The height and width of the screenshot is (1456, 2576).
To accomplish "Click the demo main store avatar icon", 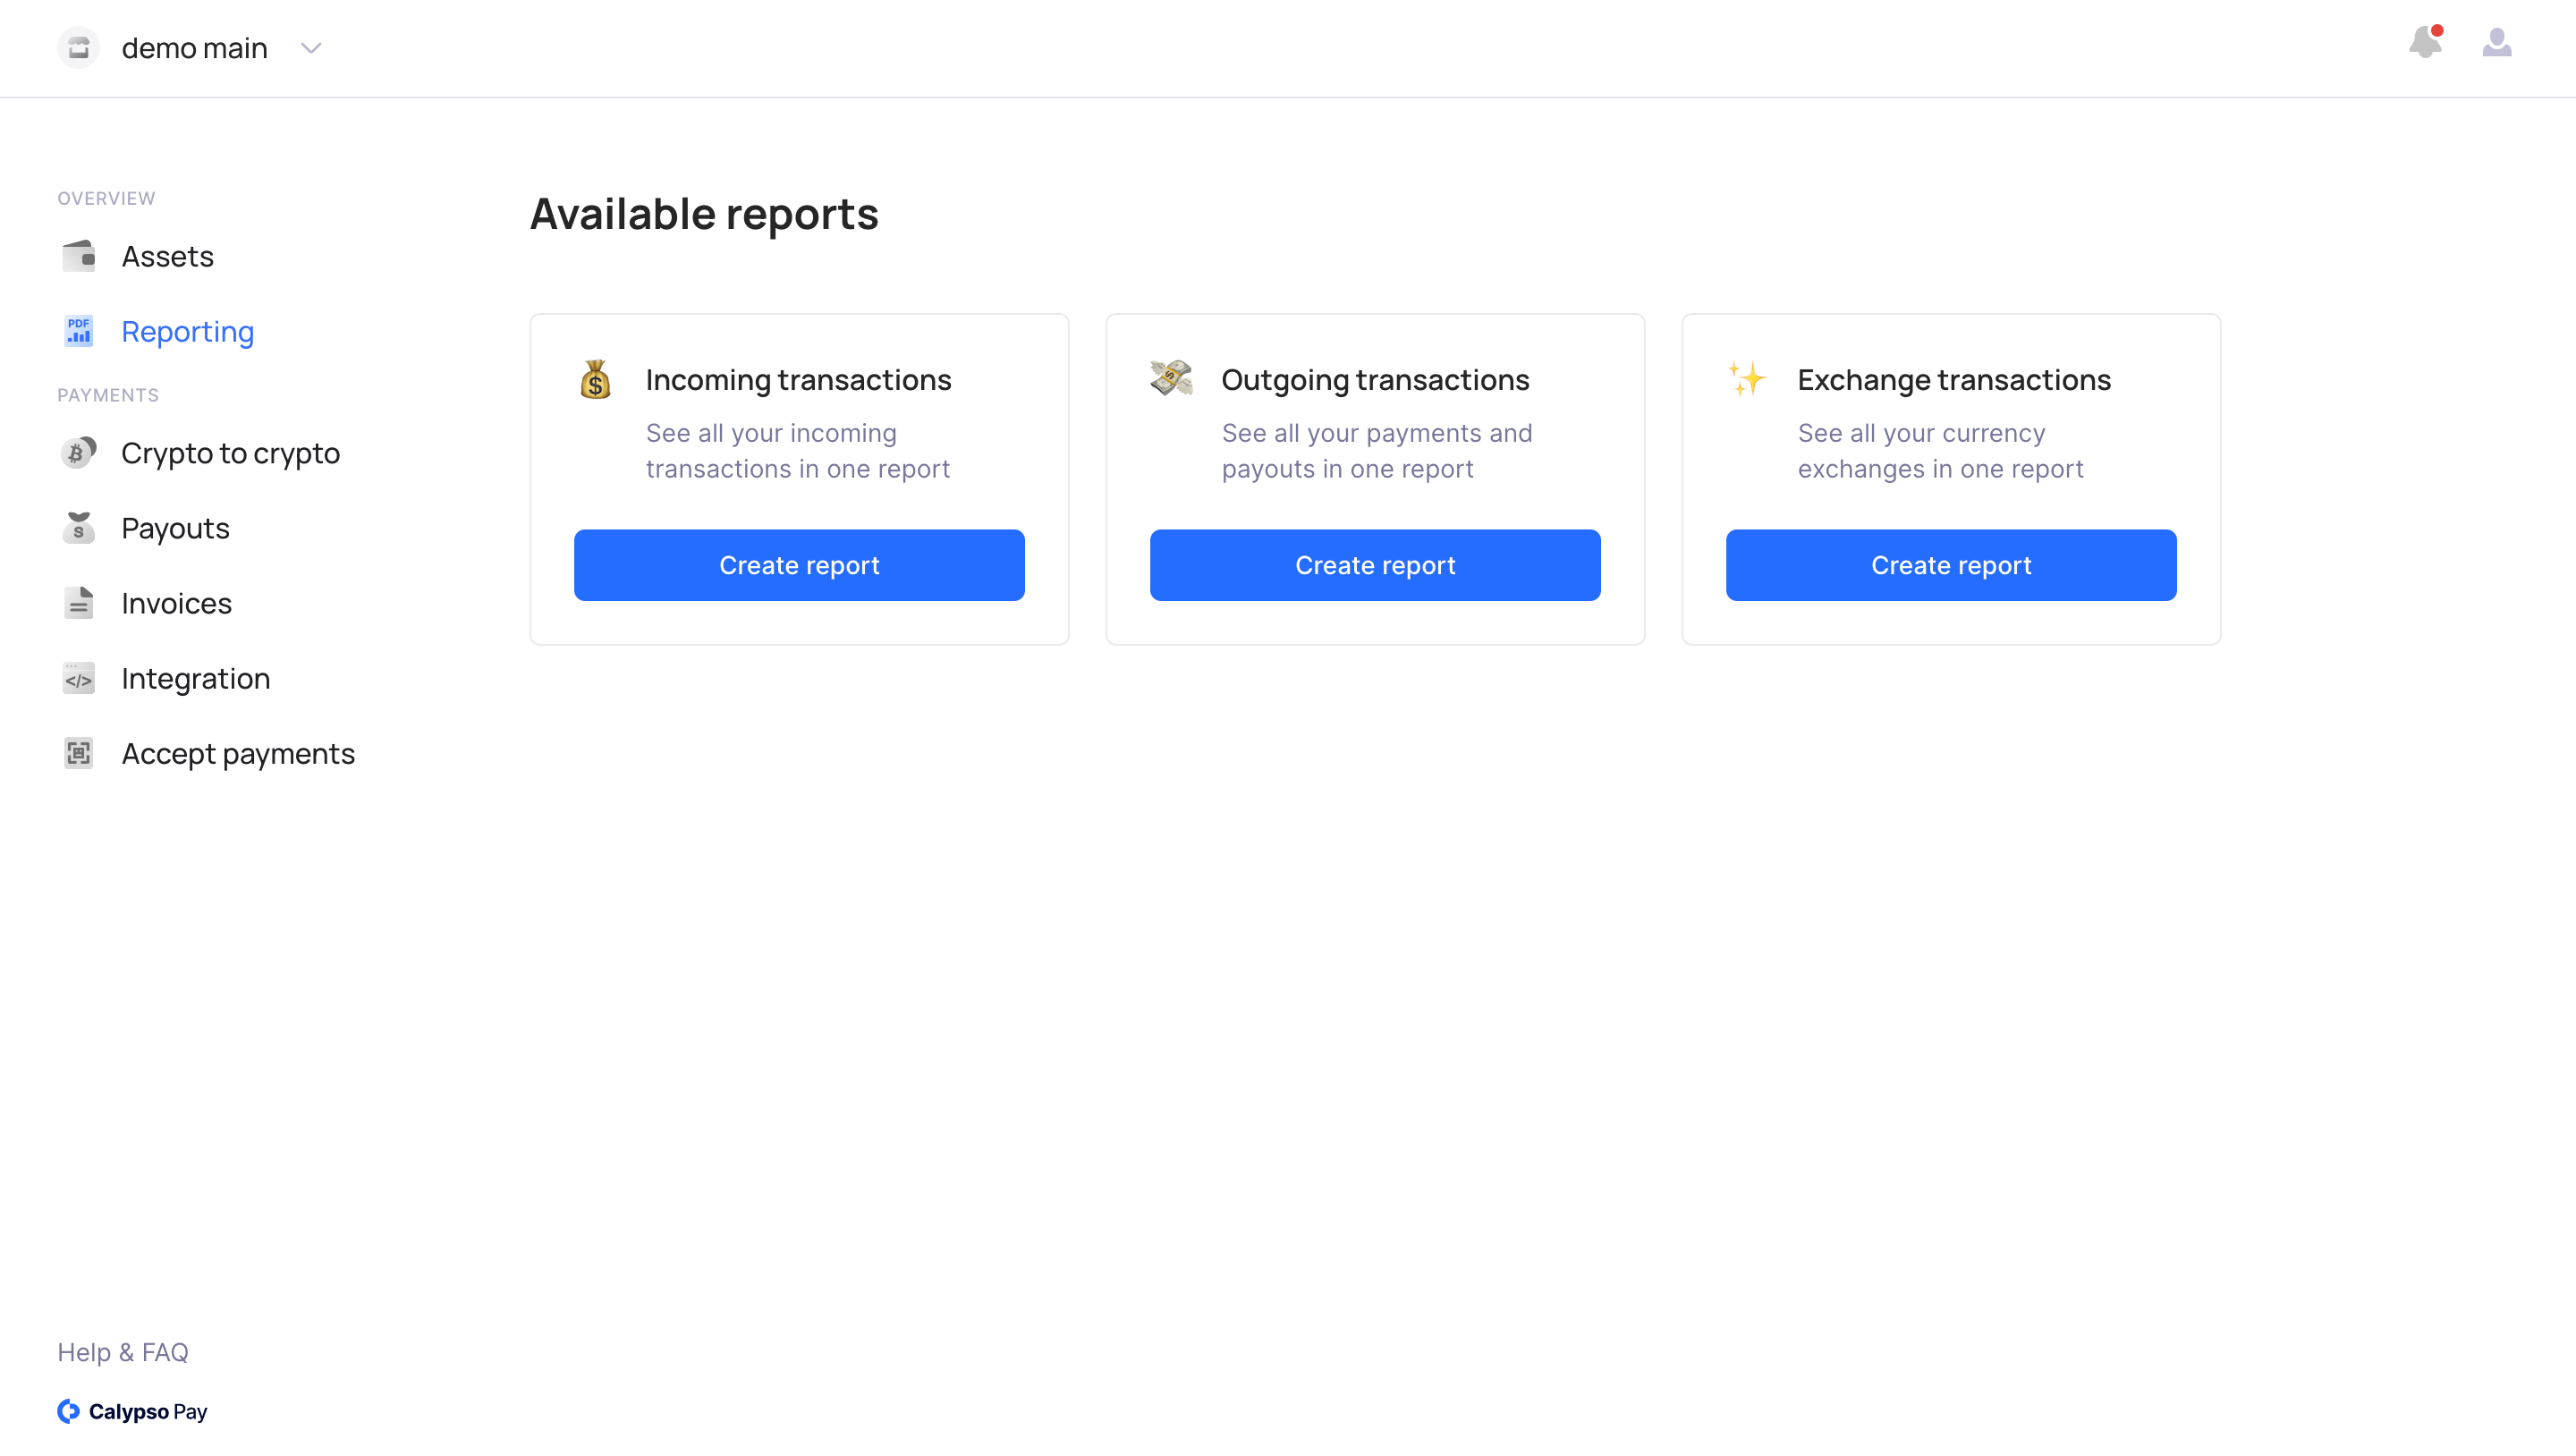I will (x=78, y=48).
